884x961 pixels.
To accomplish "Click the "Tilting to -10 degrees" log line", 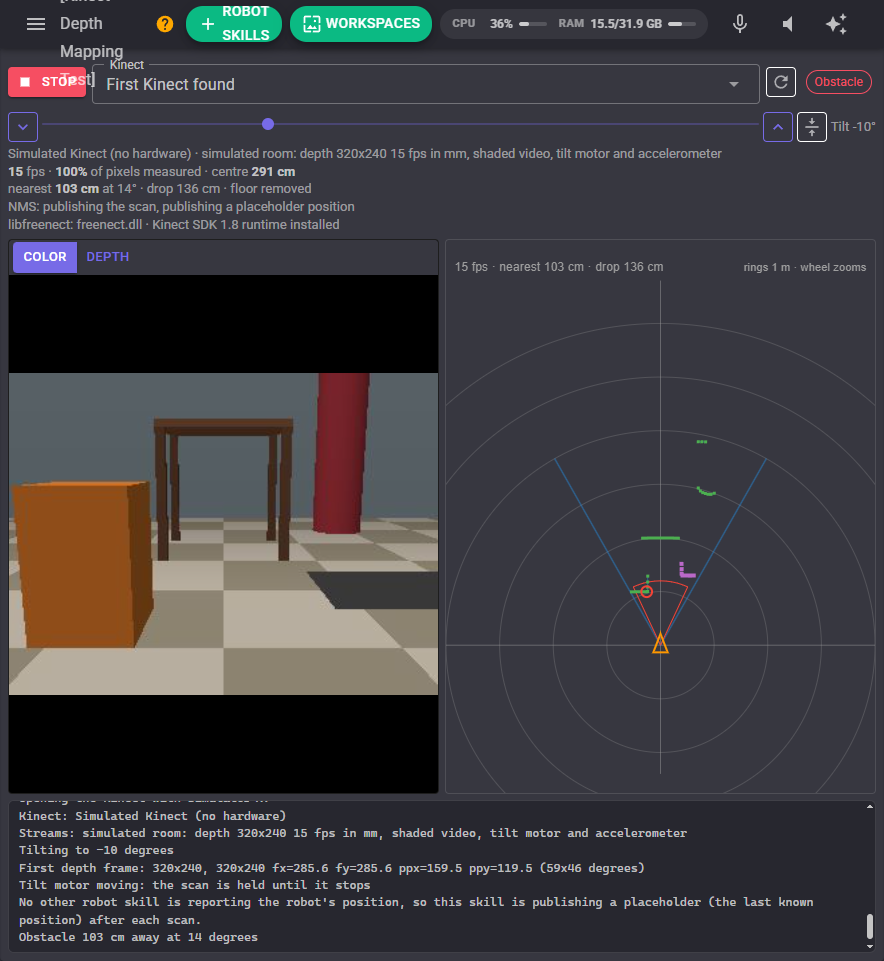I will [96, 850].
